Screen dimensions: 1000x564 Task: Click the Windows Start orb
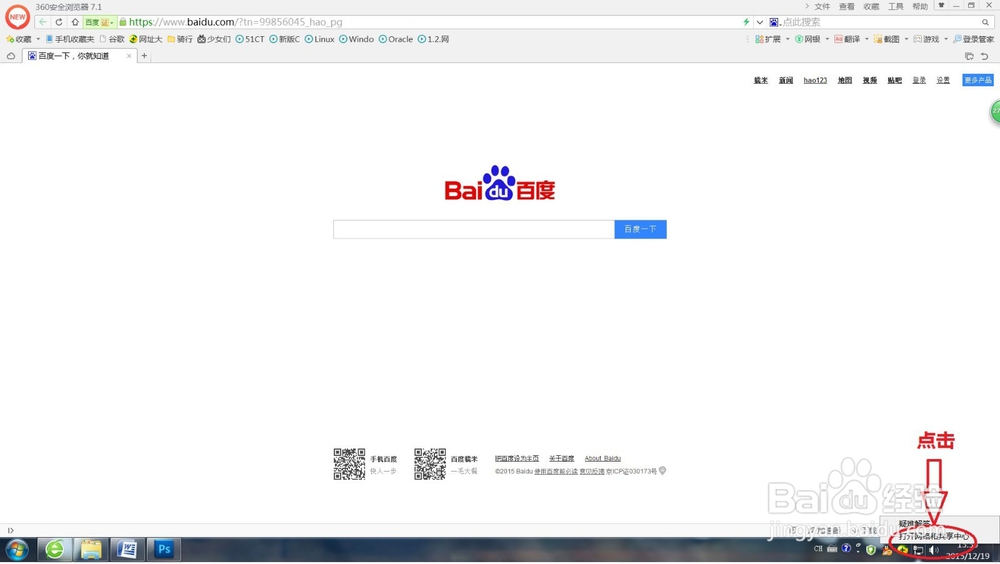[17, 549]
